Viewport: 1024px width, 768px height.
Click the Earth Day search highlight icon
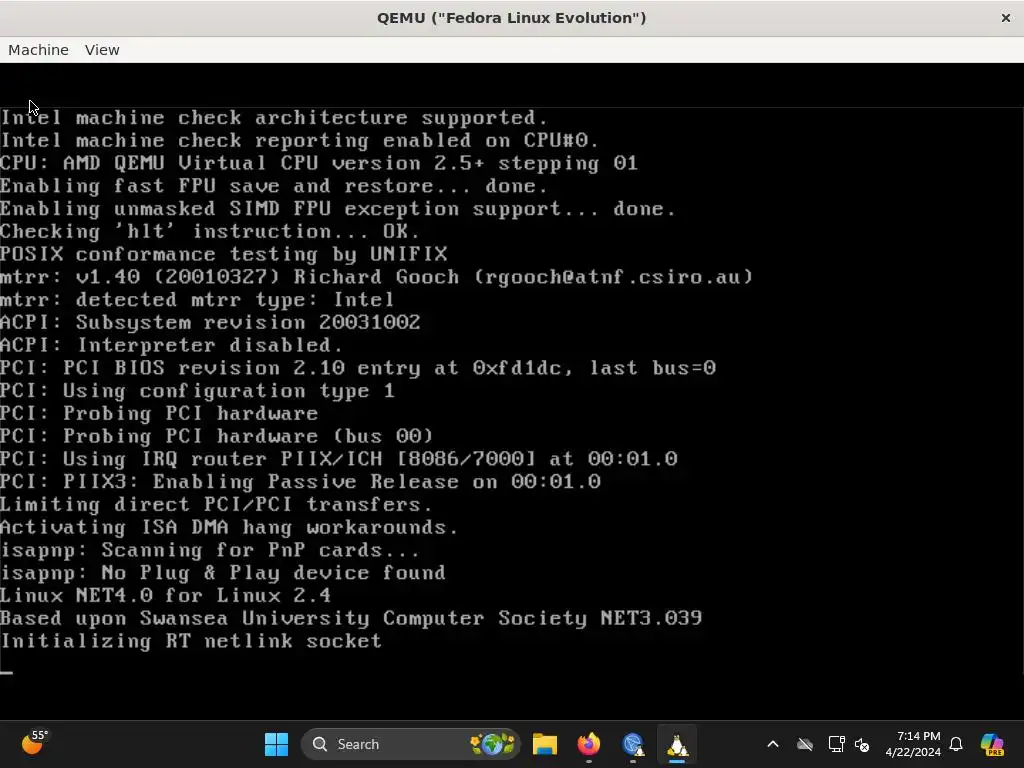click(x=492, y=744)
